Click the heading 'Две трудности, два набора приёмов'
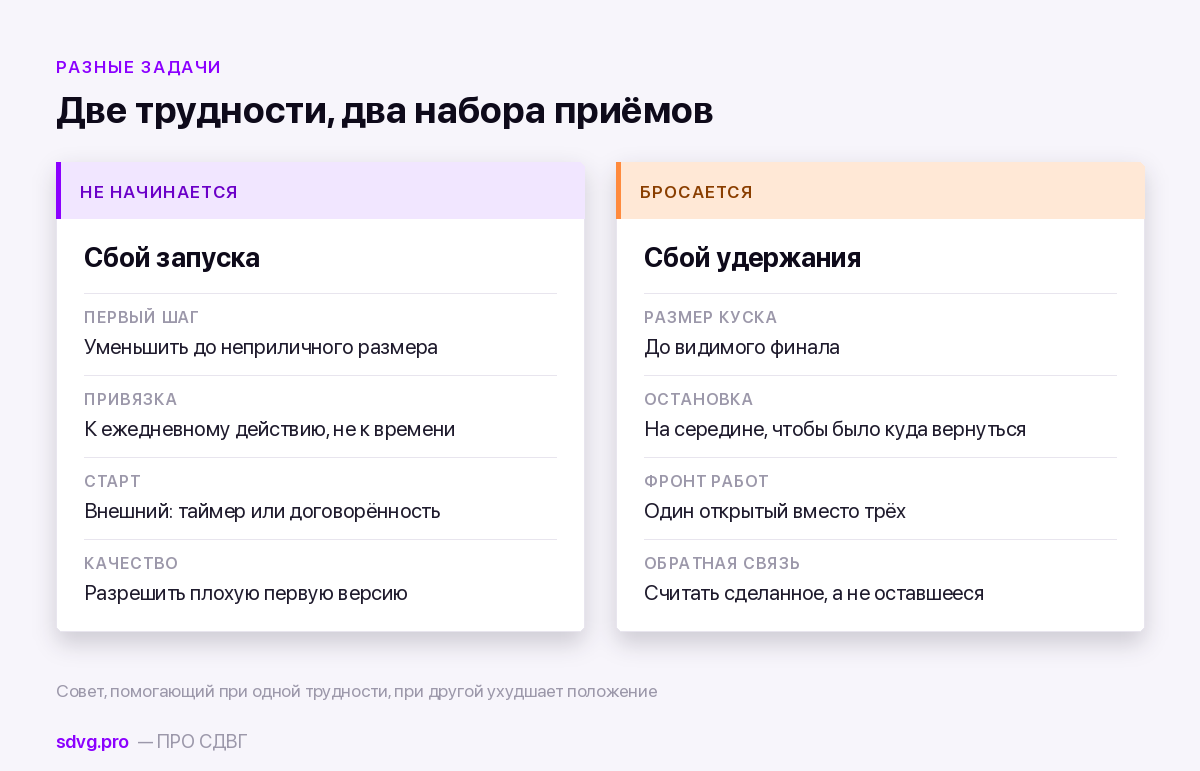The image size is (1200, 771). pos(384,111)
